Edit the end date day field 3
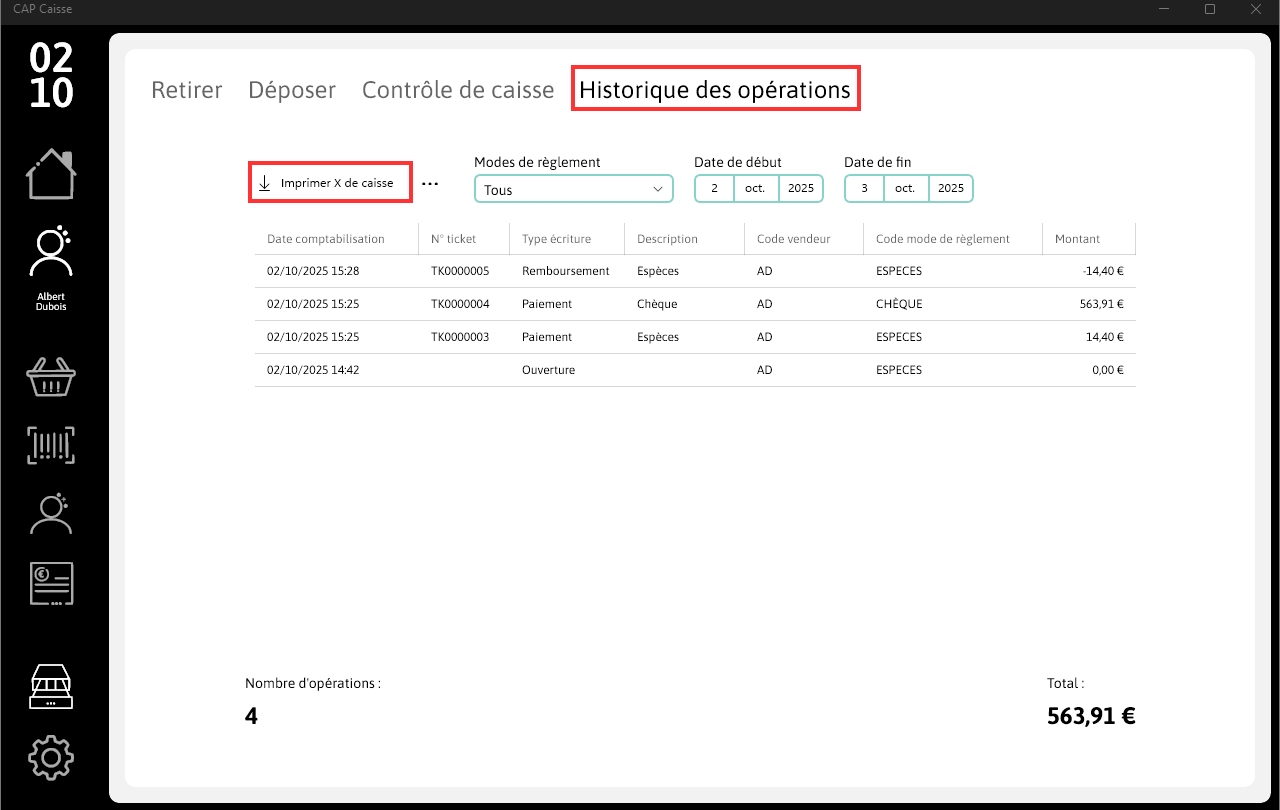Image resolution: width=1280 pixels, height=810 pixels. pos(864,188)
